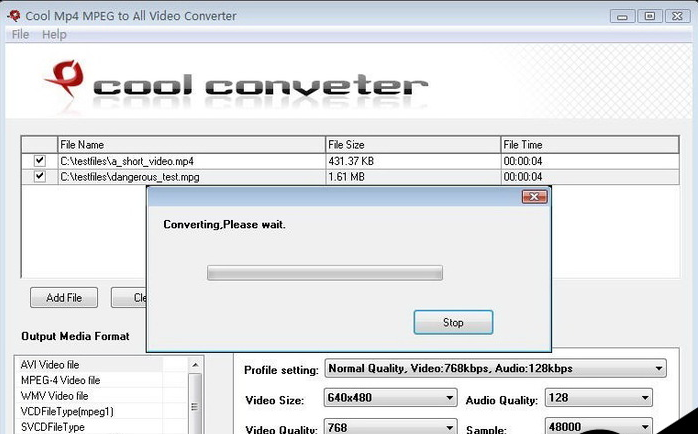
Task: Uncheck the a_short_video.mp4 checkbox
Action: point(40,160)
